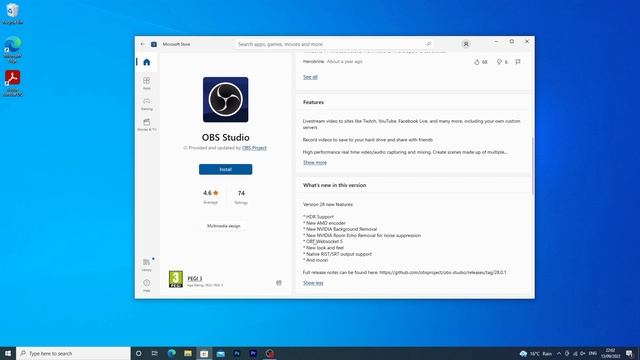This screenshot has height=360, width=640.
Task: Open the Home section in sidebar
Action: pos(147,62)
